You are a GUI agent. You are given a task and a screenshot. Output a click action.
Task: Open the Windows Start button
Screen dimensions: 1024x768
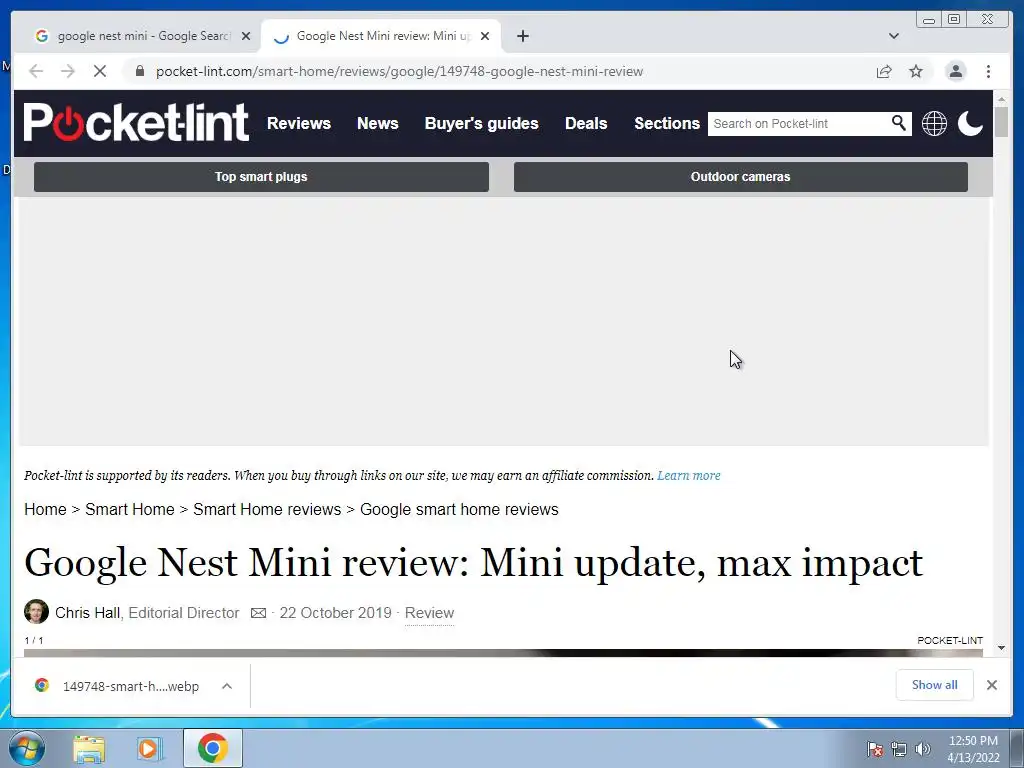[x=26, y=748]
